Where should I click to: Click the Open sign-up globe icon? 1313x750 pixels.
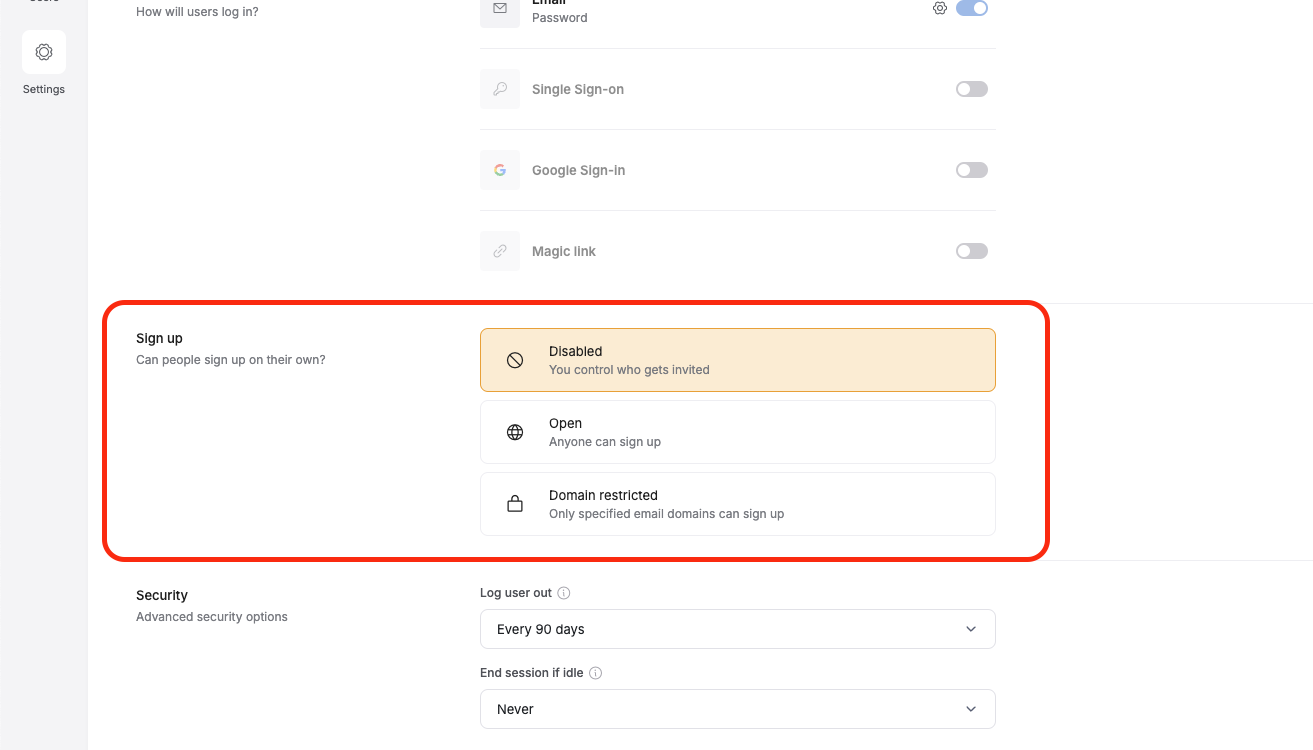click(514, 431)
